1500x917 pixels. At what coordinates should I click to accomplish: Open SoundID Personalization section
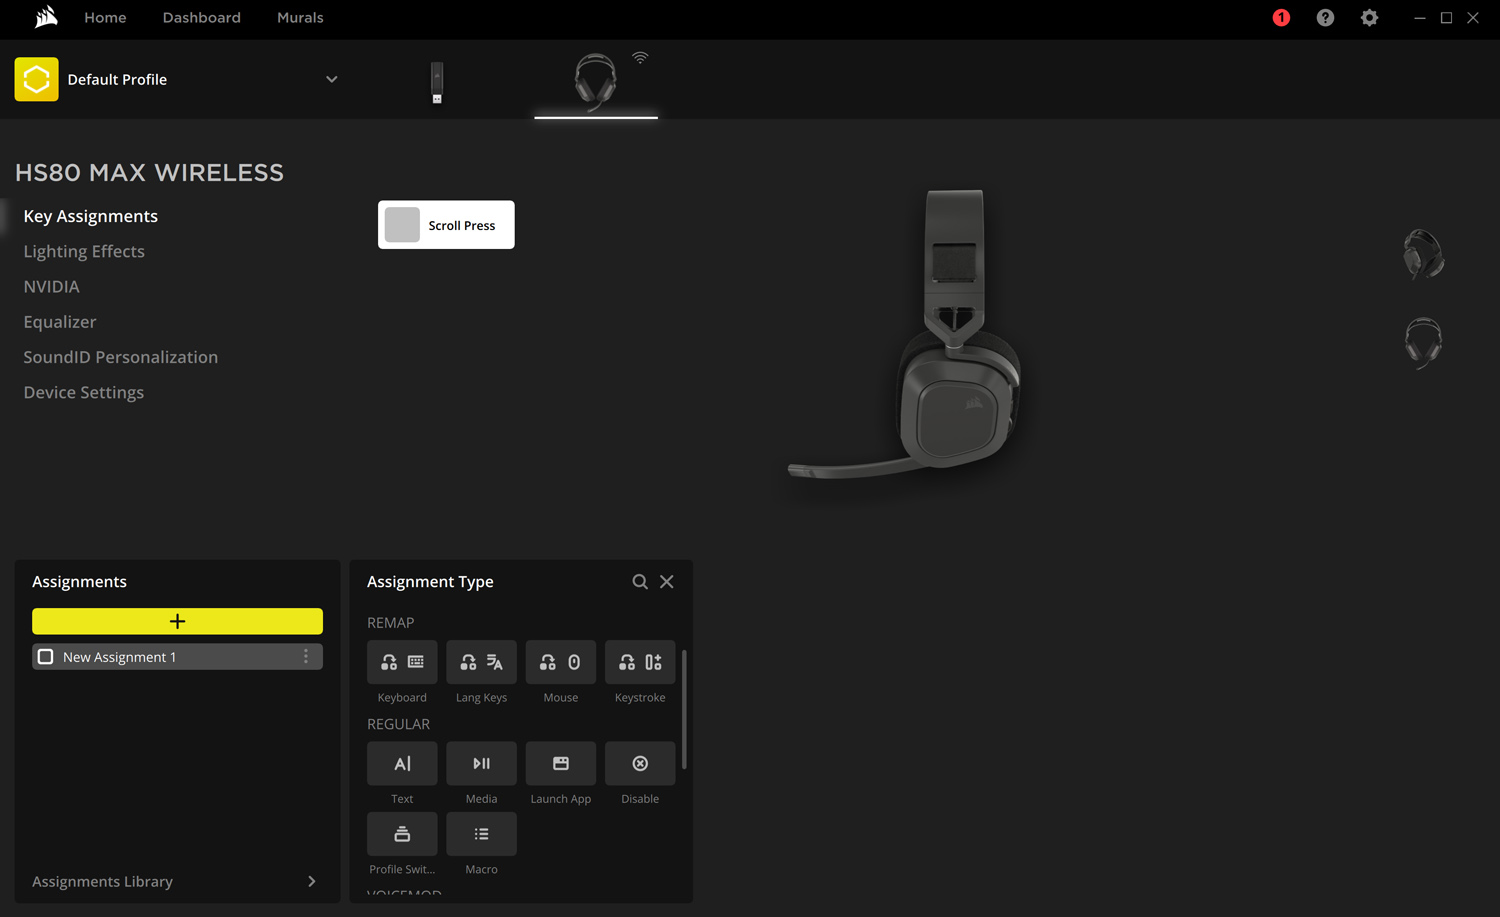coord(121,357)
